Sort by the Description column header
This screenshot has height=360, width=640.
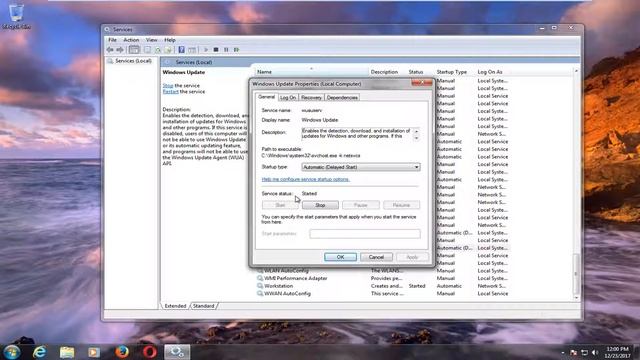[x=384, y=72]
